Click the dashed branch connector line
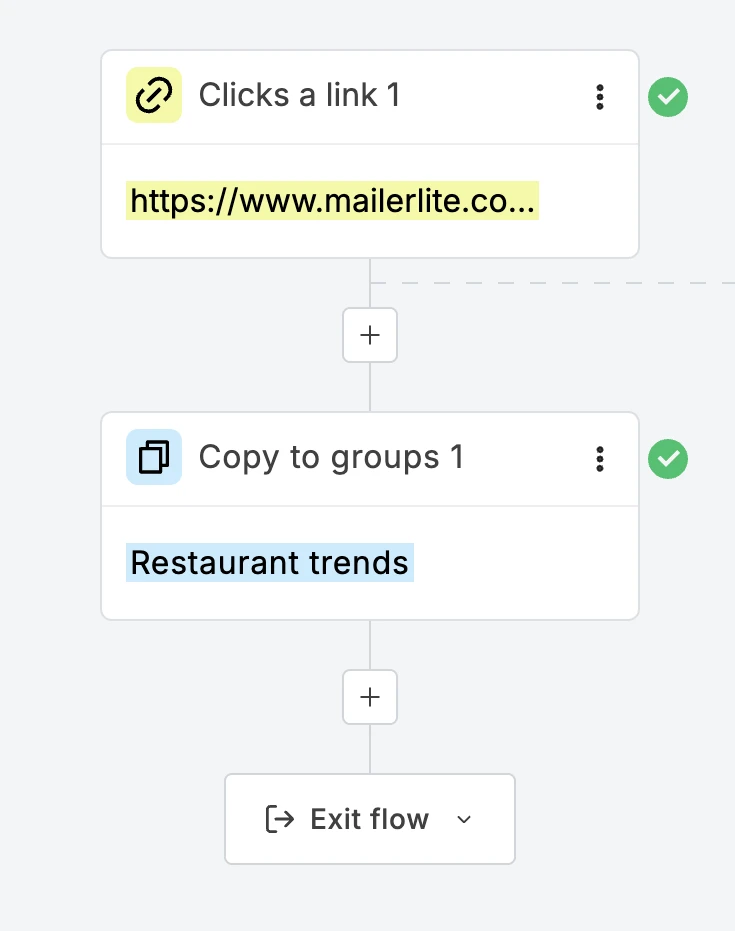Image resolution: width=735 pixels, height=931 pixels. point(560,281)
